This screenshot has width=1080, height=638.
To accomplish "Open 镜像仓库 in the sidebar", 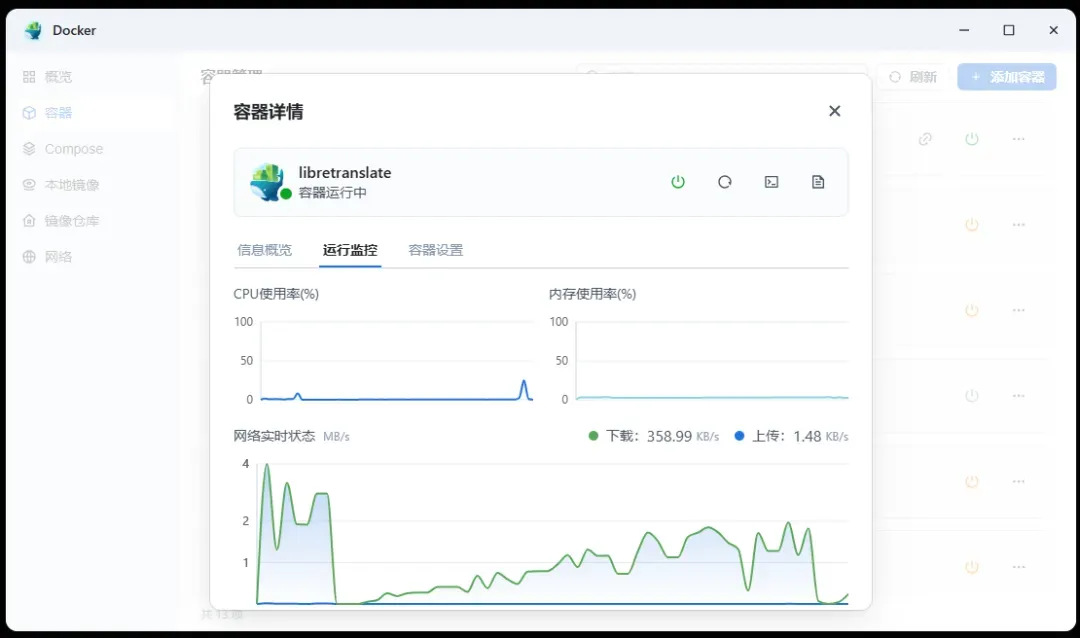I will coord(71,221).
